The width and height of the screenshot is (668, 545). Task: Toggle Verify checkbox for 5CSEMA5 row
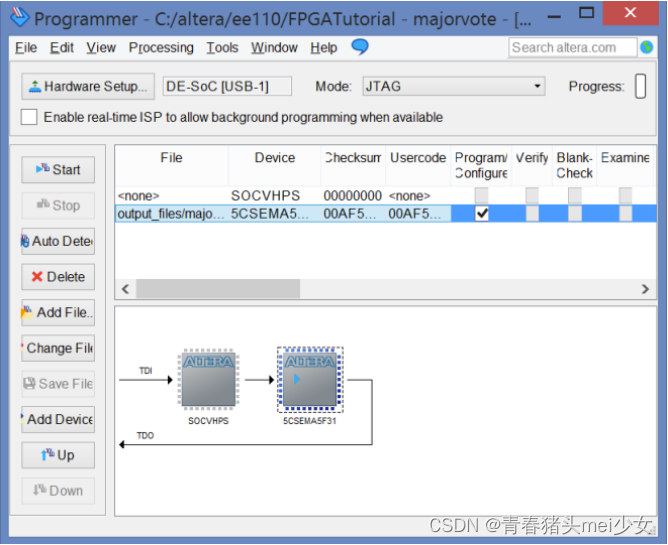[532, 213]
